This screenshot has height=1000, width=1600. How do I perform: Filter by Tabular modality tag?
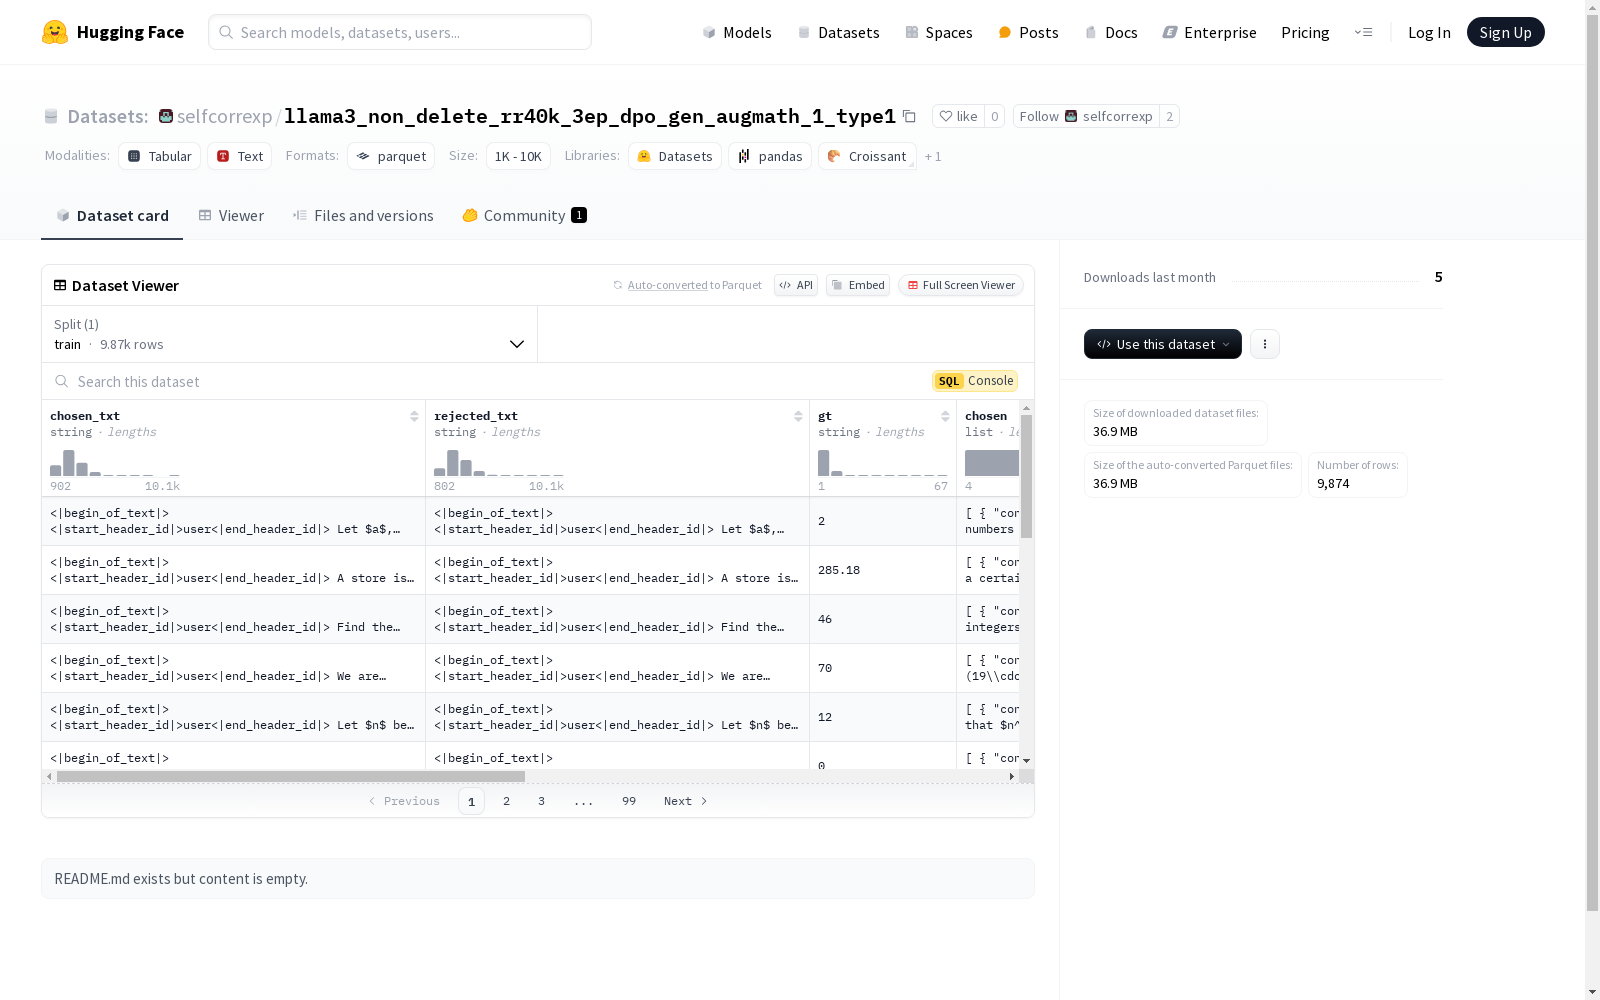(x=160, y=156)
